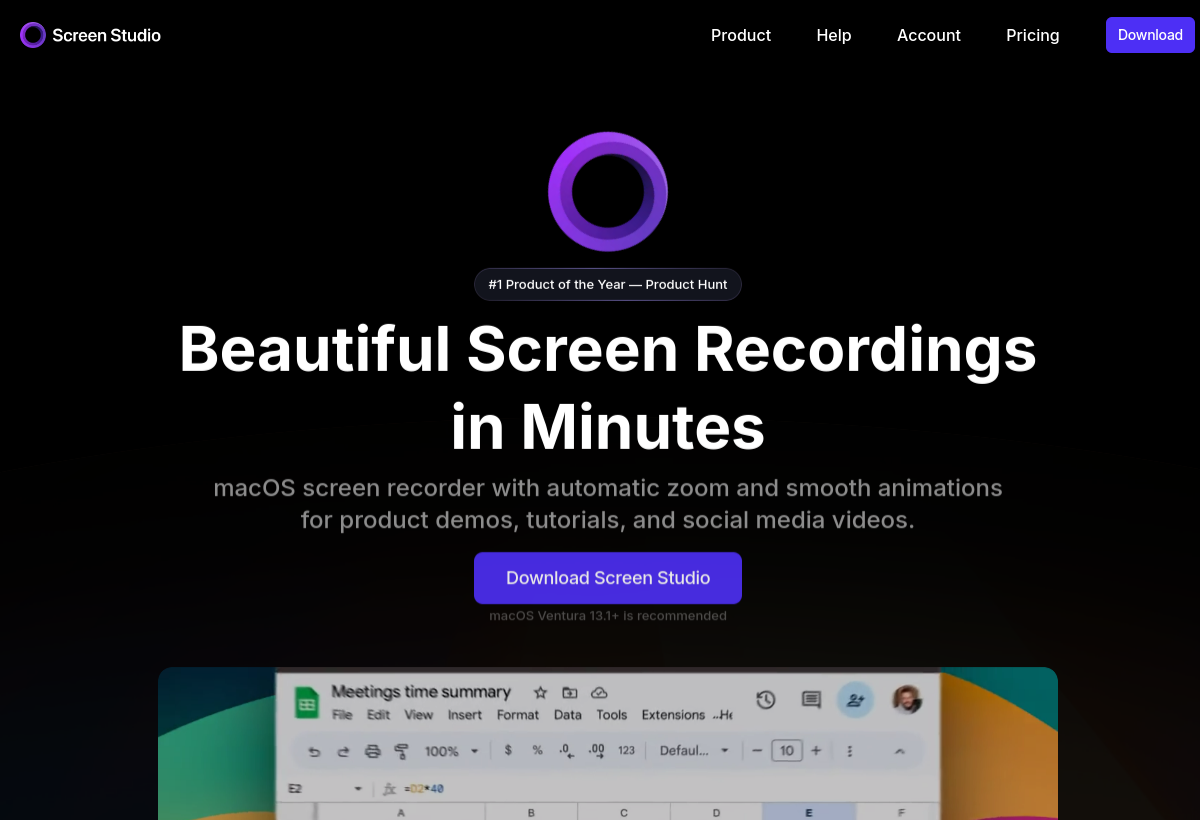The height and width of the screenshot is (820, 1200).
Task: Open the Format menu in the sheet
Action: click(x=518, y=715)
